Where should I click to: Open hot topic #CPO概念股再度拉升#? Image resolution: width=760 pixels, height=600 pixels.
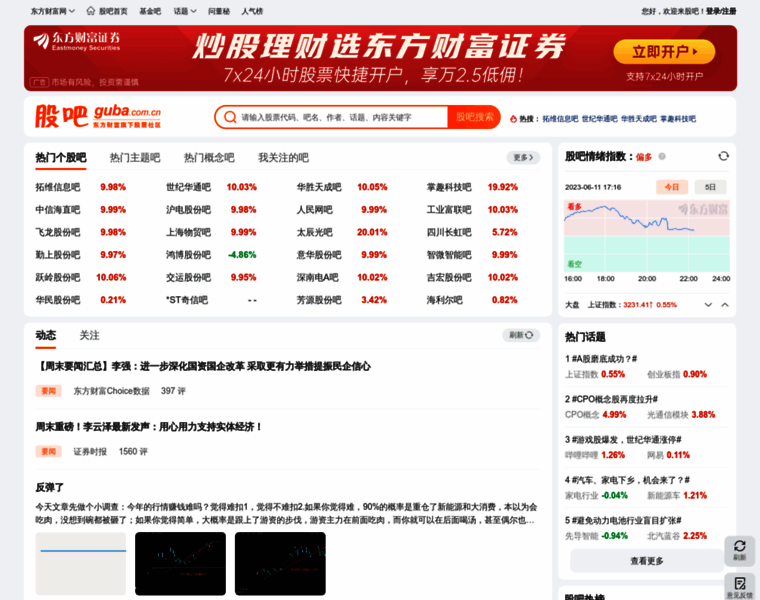click(611, 399)
